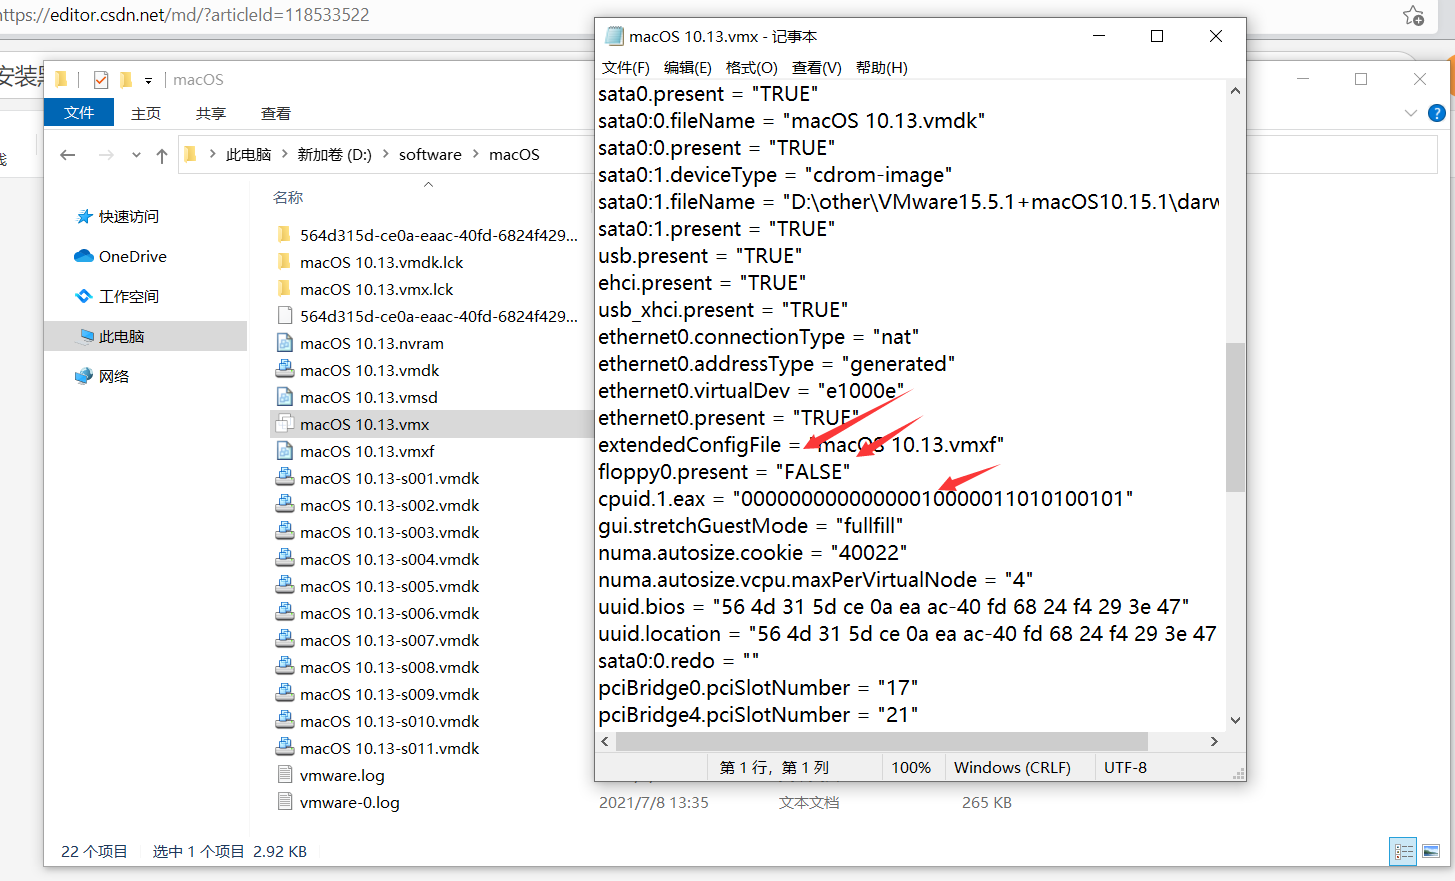The image size is (1455, 881).
Task: Switch to the 主页 ribbon tab
Action: point(146,113)
